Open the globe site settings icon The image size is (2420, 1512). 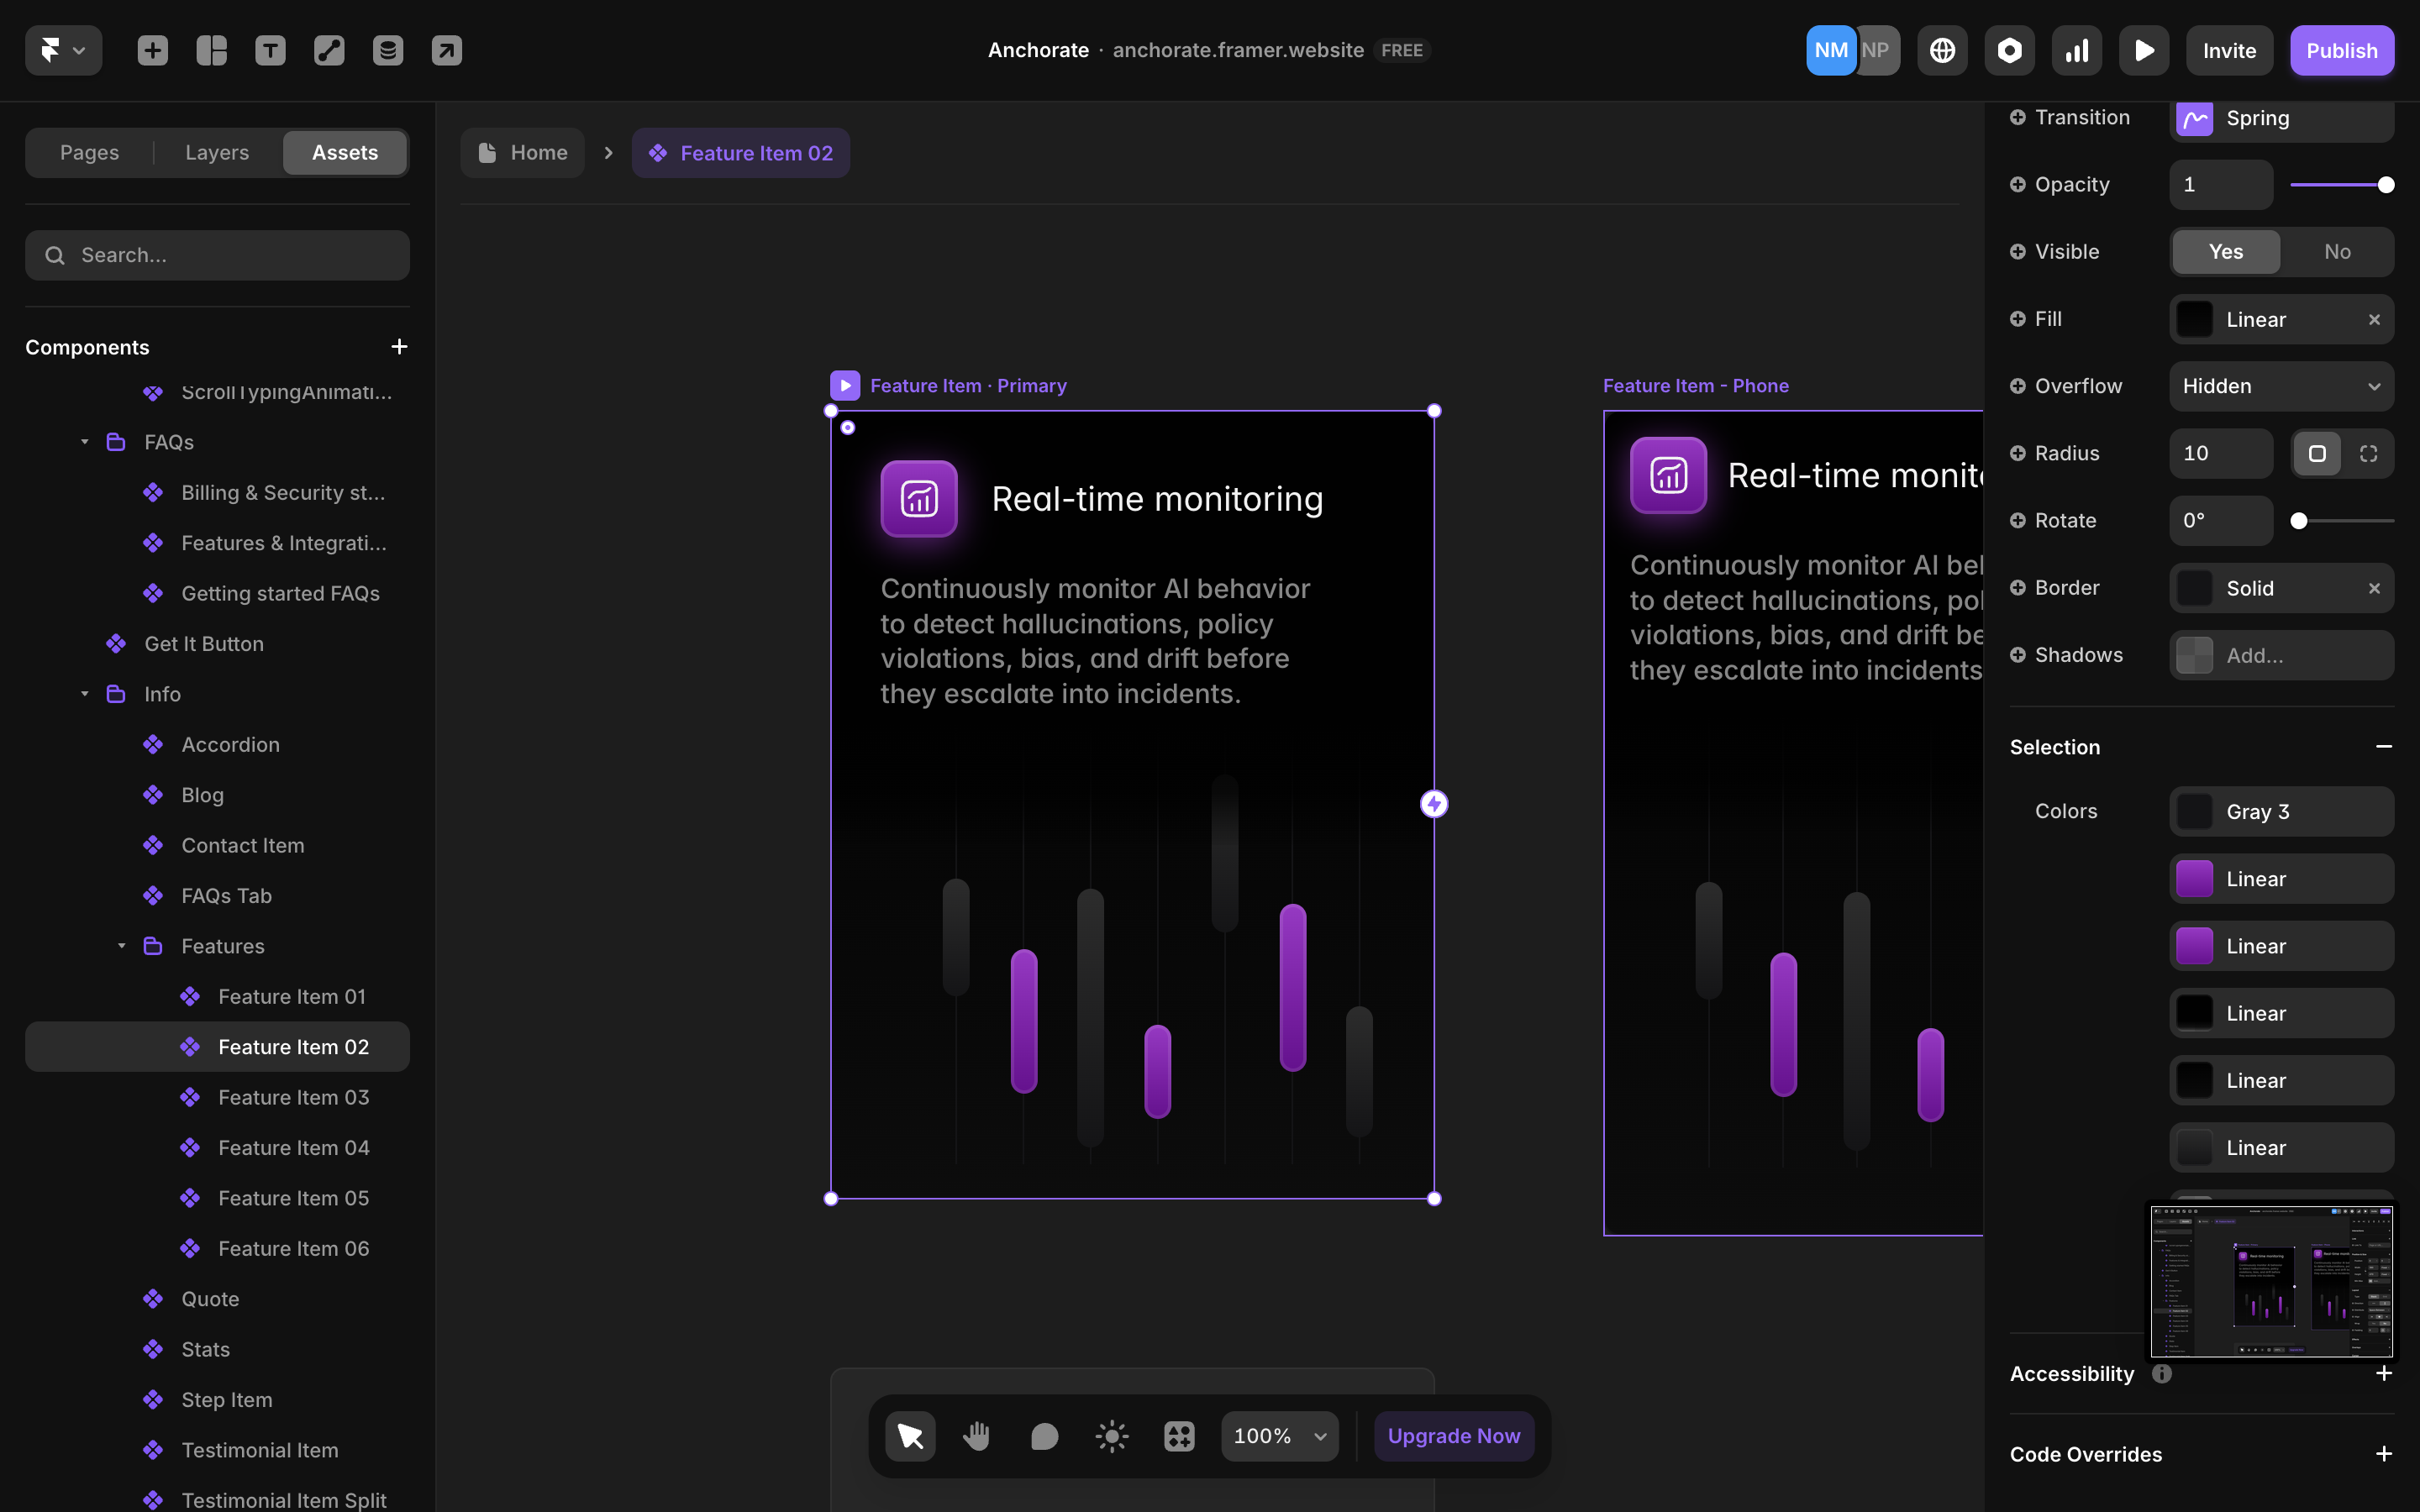coord(1942,50)
